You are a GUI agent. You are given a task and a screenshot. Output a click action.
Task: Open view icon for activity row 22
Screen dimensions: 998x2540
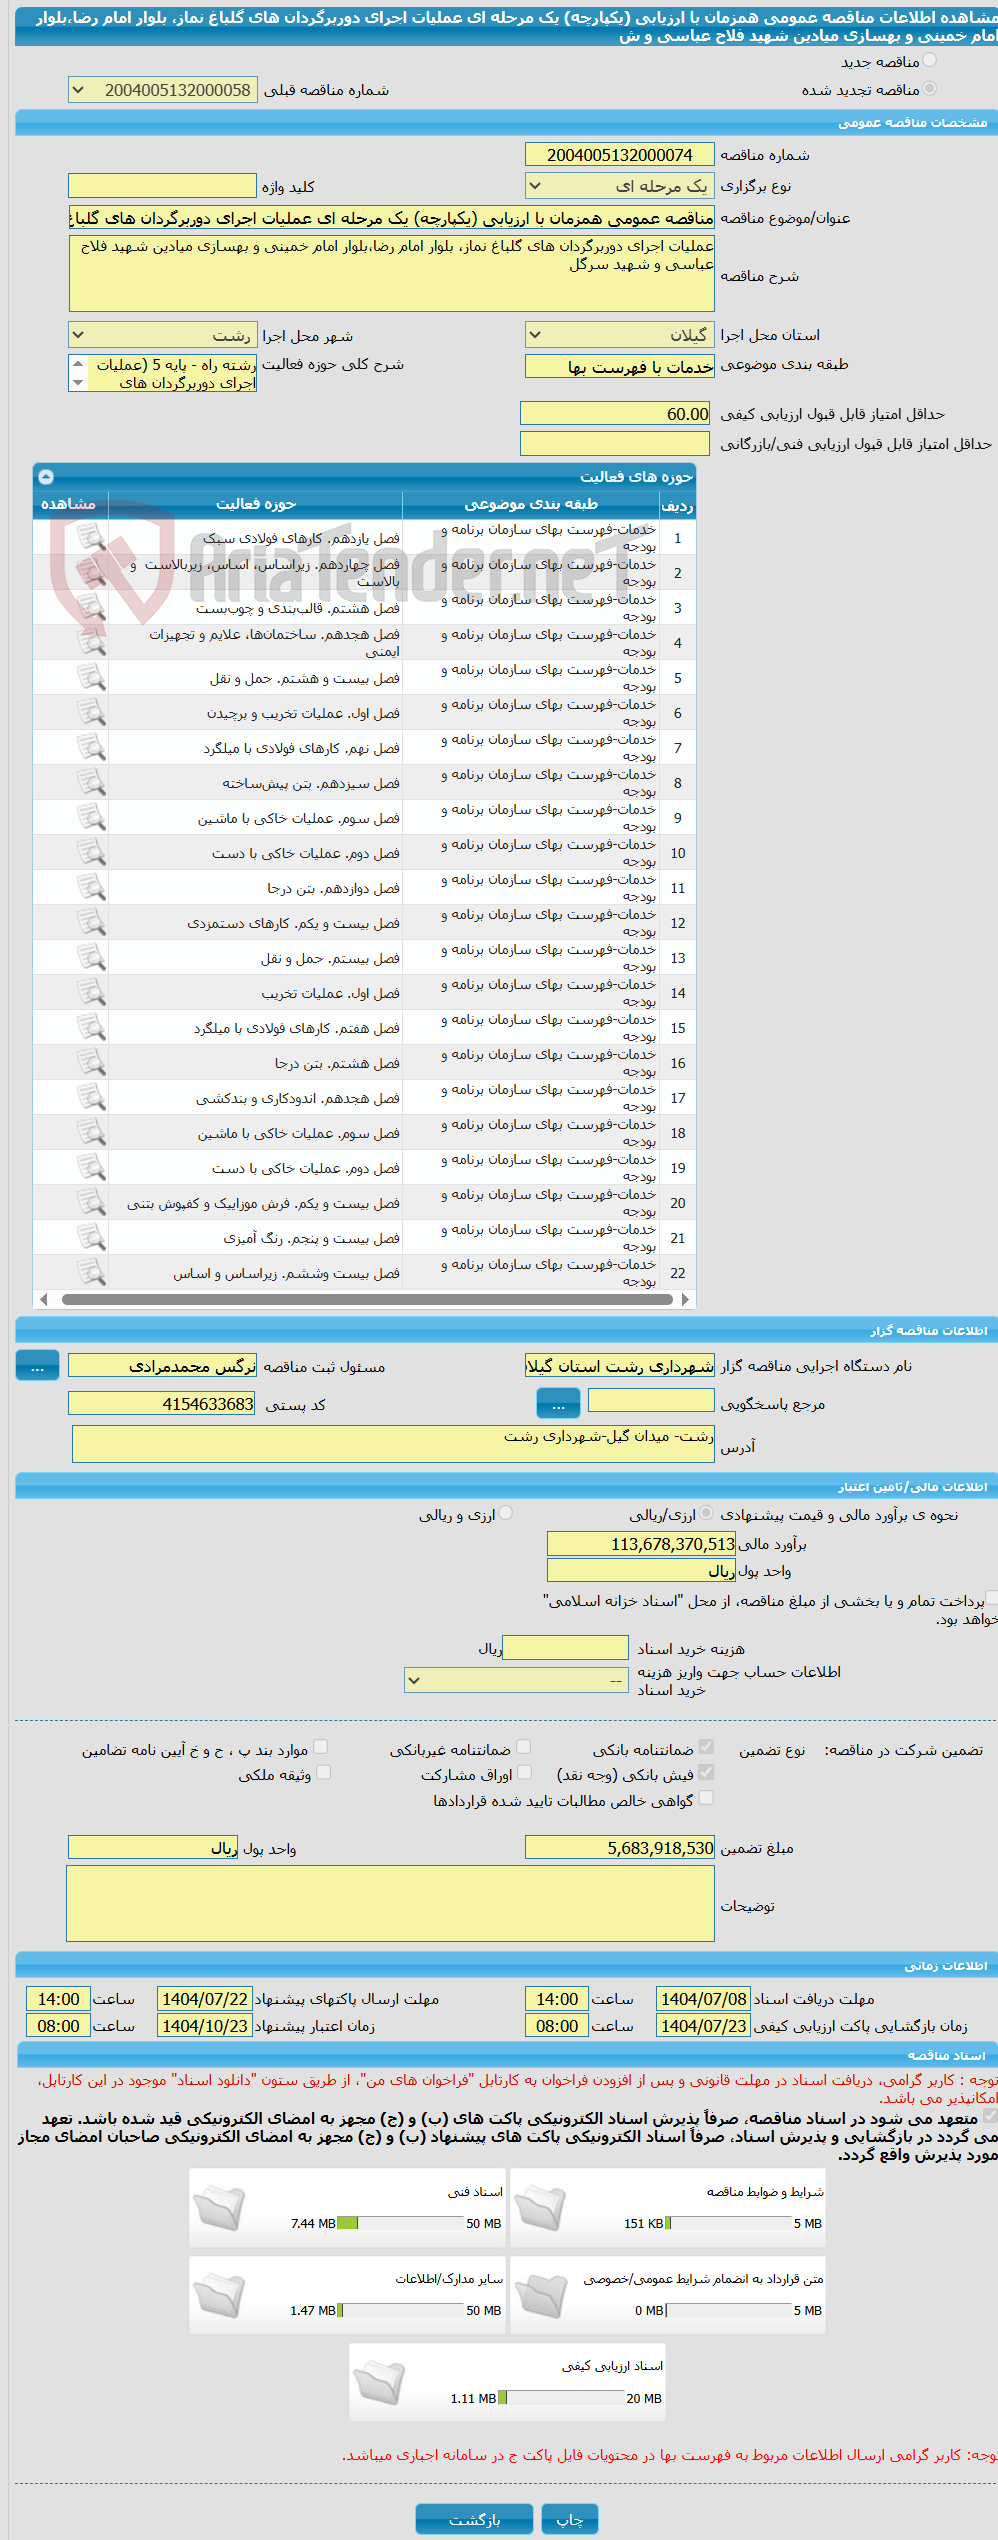91,1273
